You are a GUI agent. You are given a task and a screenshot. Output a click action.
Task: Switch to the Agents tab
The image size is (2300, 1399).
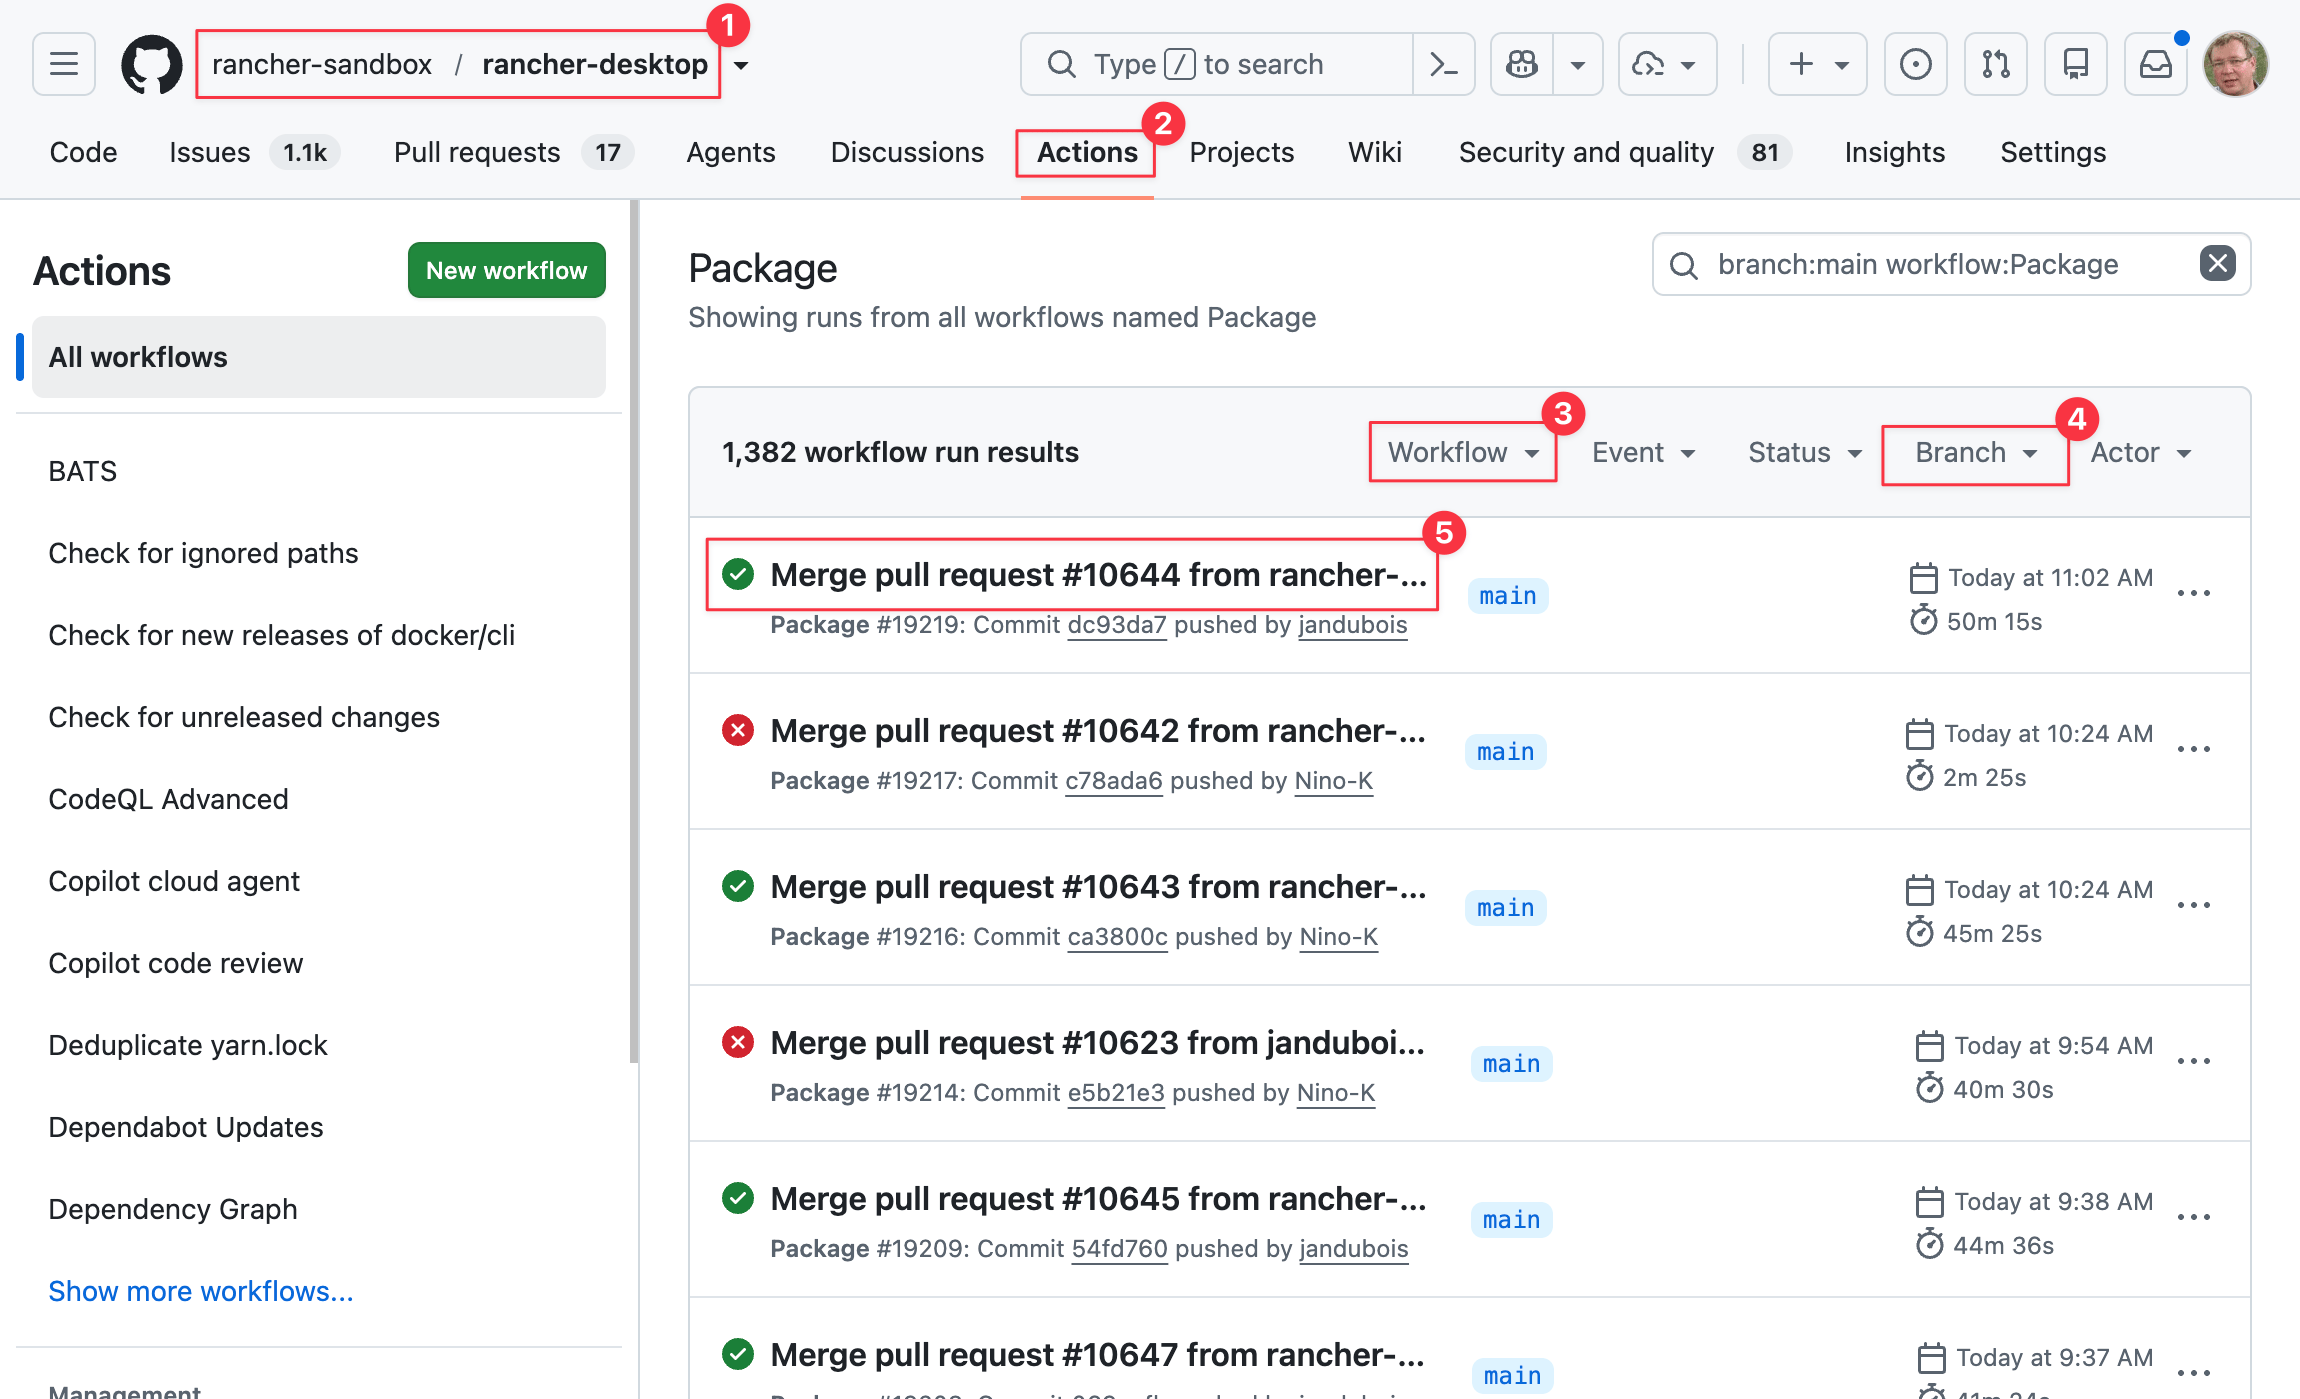click(x=731, y=152)
